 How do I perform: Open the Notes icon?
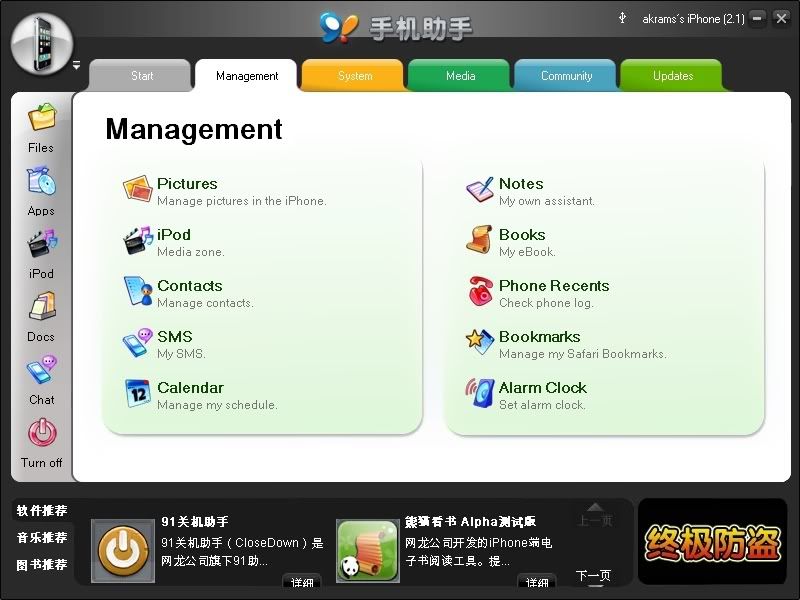point(480,189)
